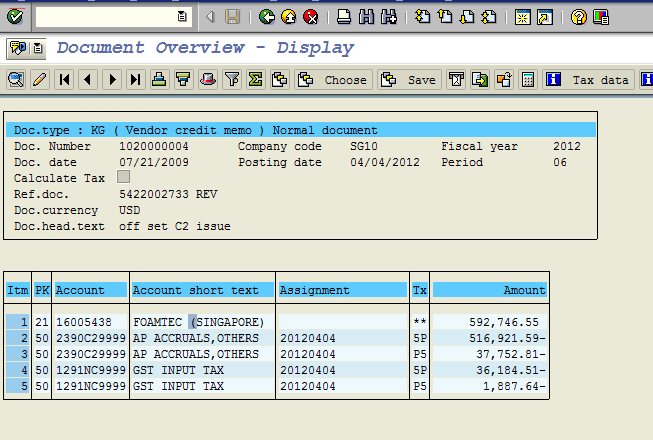Go to previous page icon

click(445, 17)
